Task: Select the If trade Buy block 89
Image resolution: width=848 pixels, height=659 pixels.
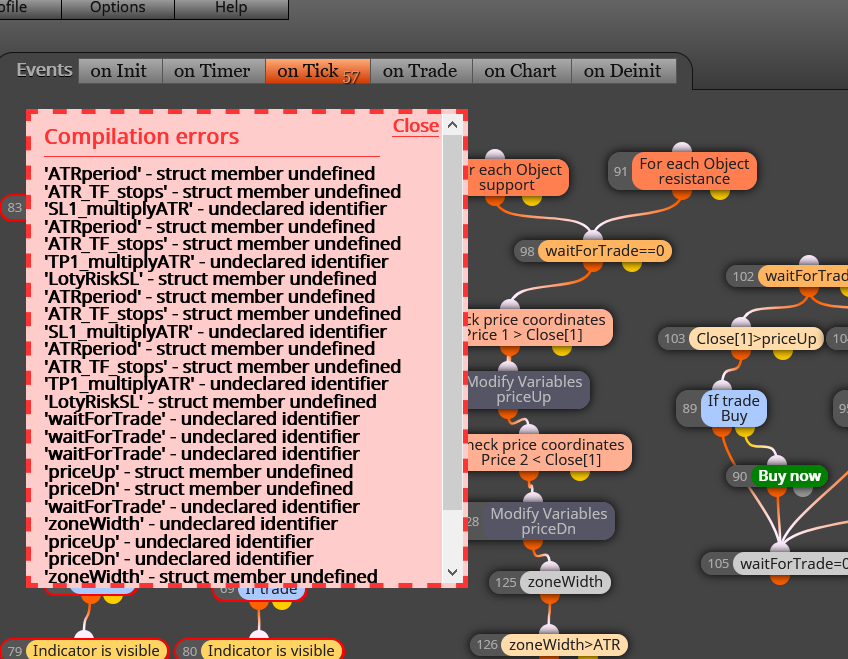Action: pos(734,409)
